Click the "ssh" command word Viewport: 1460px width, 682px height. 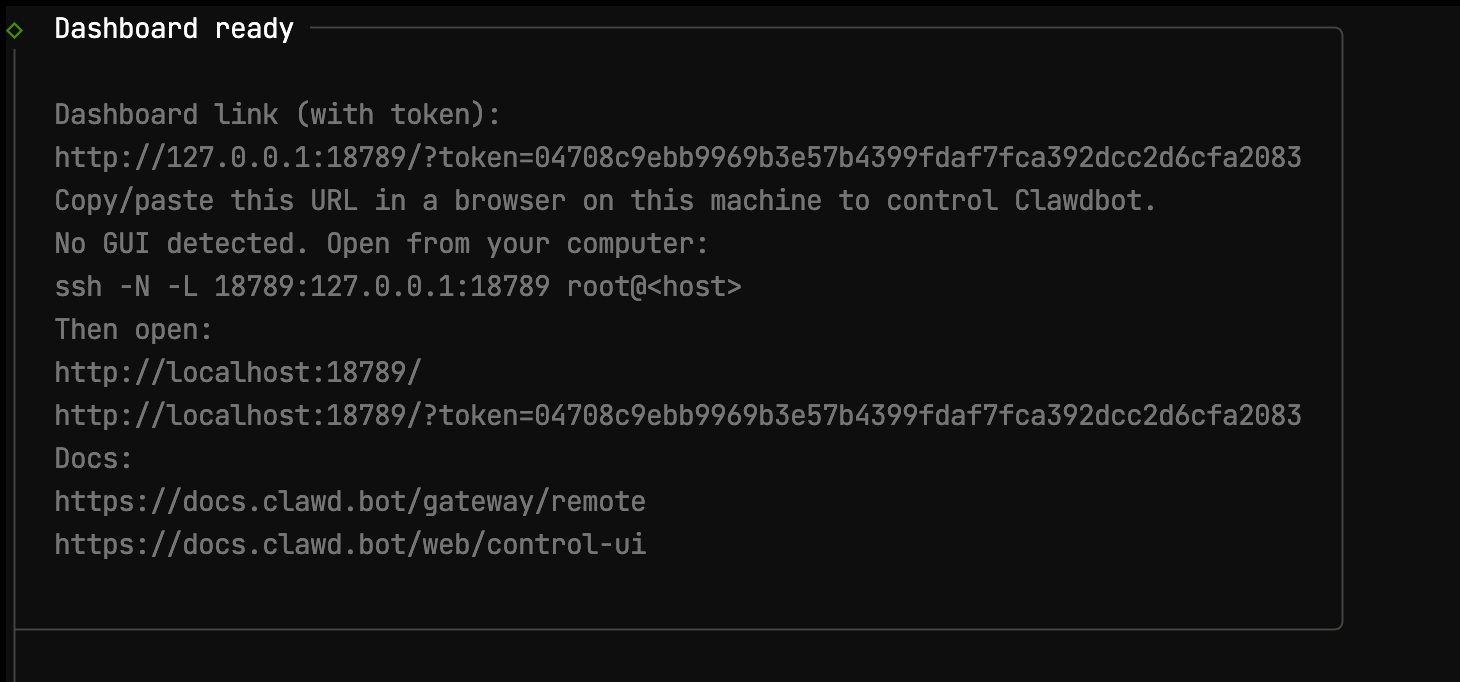pos(78,287)
